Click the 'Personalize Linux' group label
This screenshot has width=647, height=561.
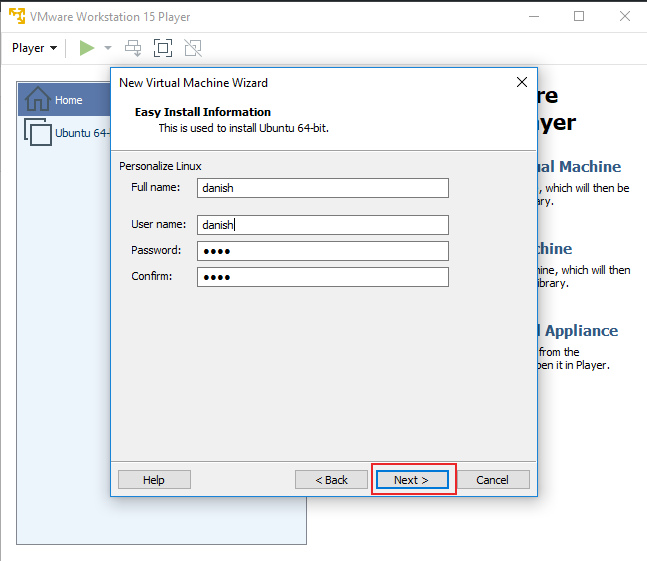pyautogui.click(x=160, y=166)
